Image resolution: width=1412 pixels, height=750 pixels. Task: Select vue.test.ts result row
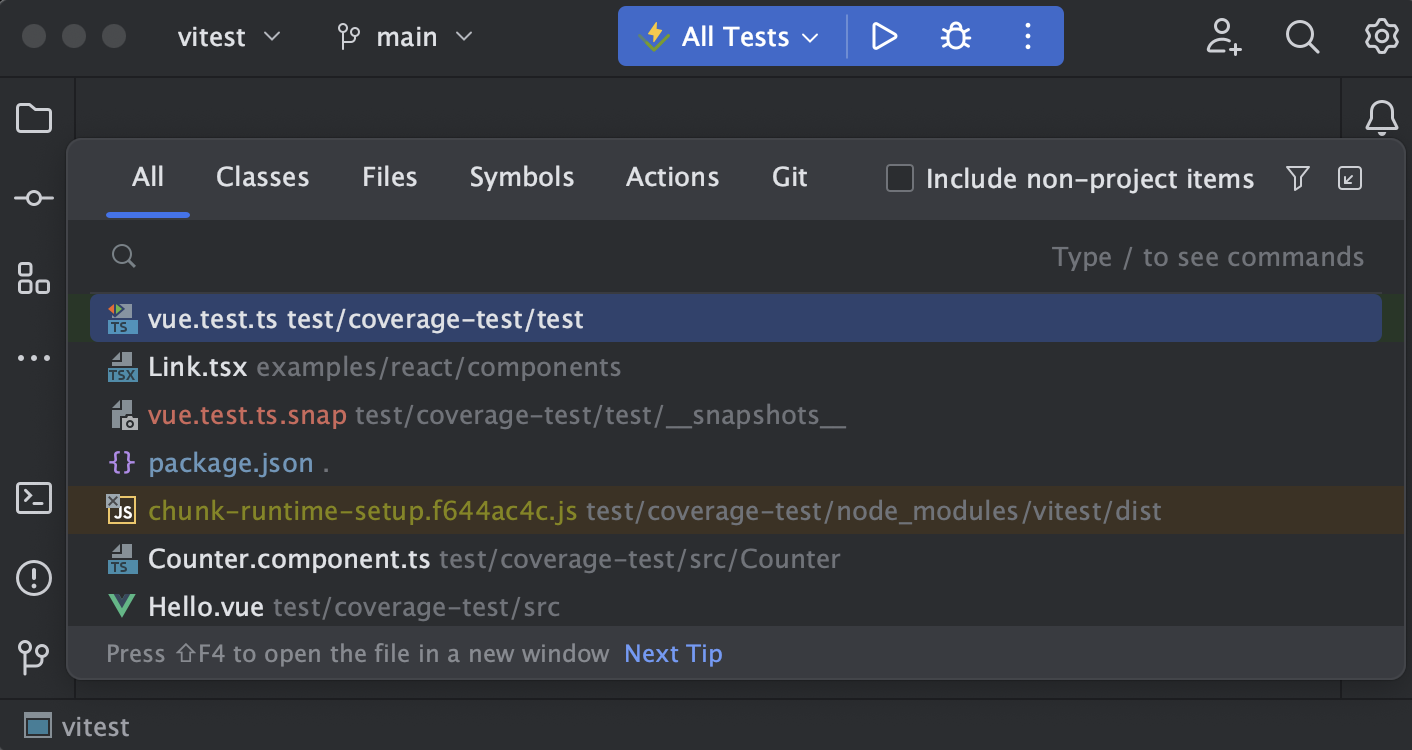pos(736,319)
